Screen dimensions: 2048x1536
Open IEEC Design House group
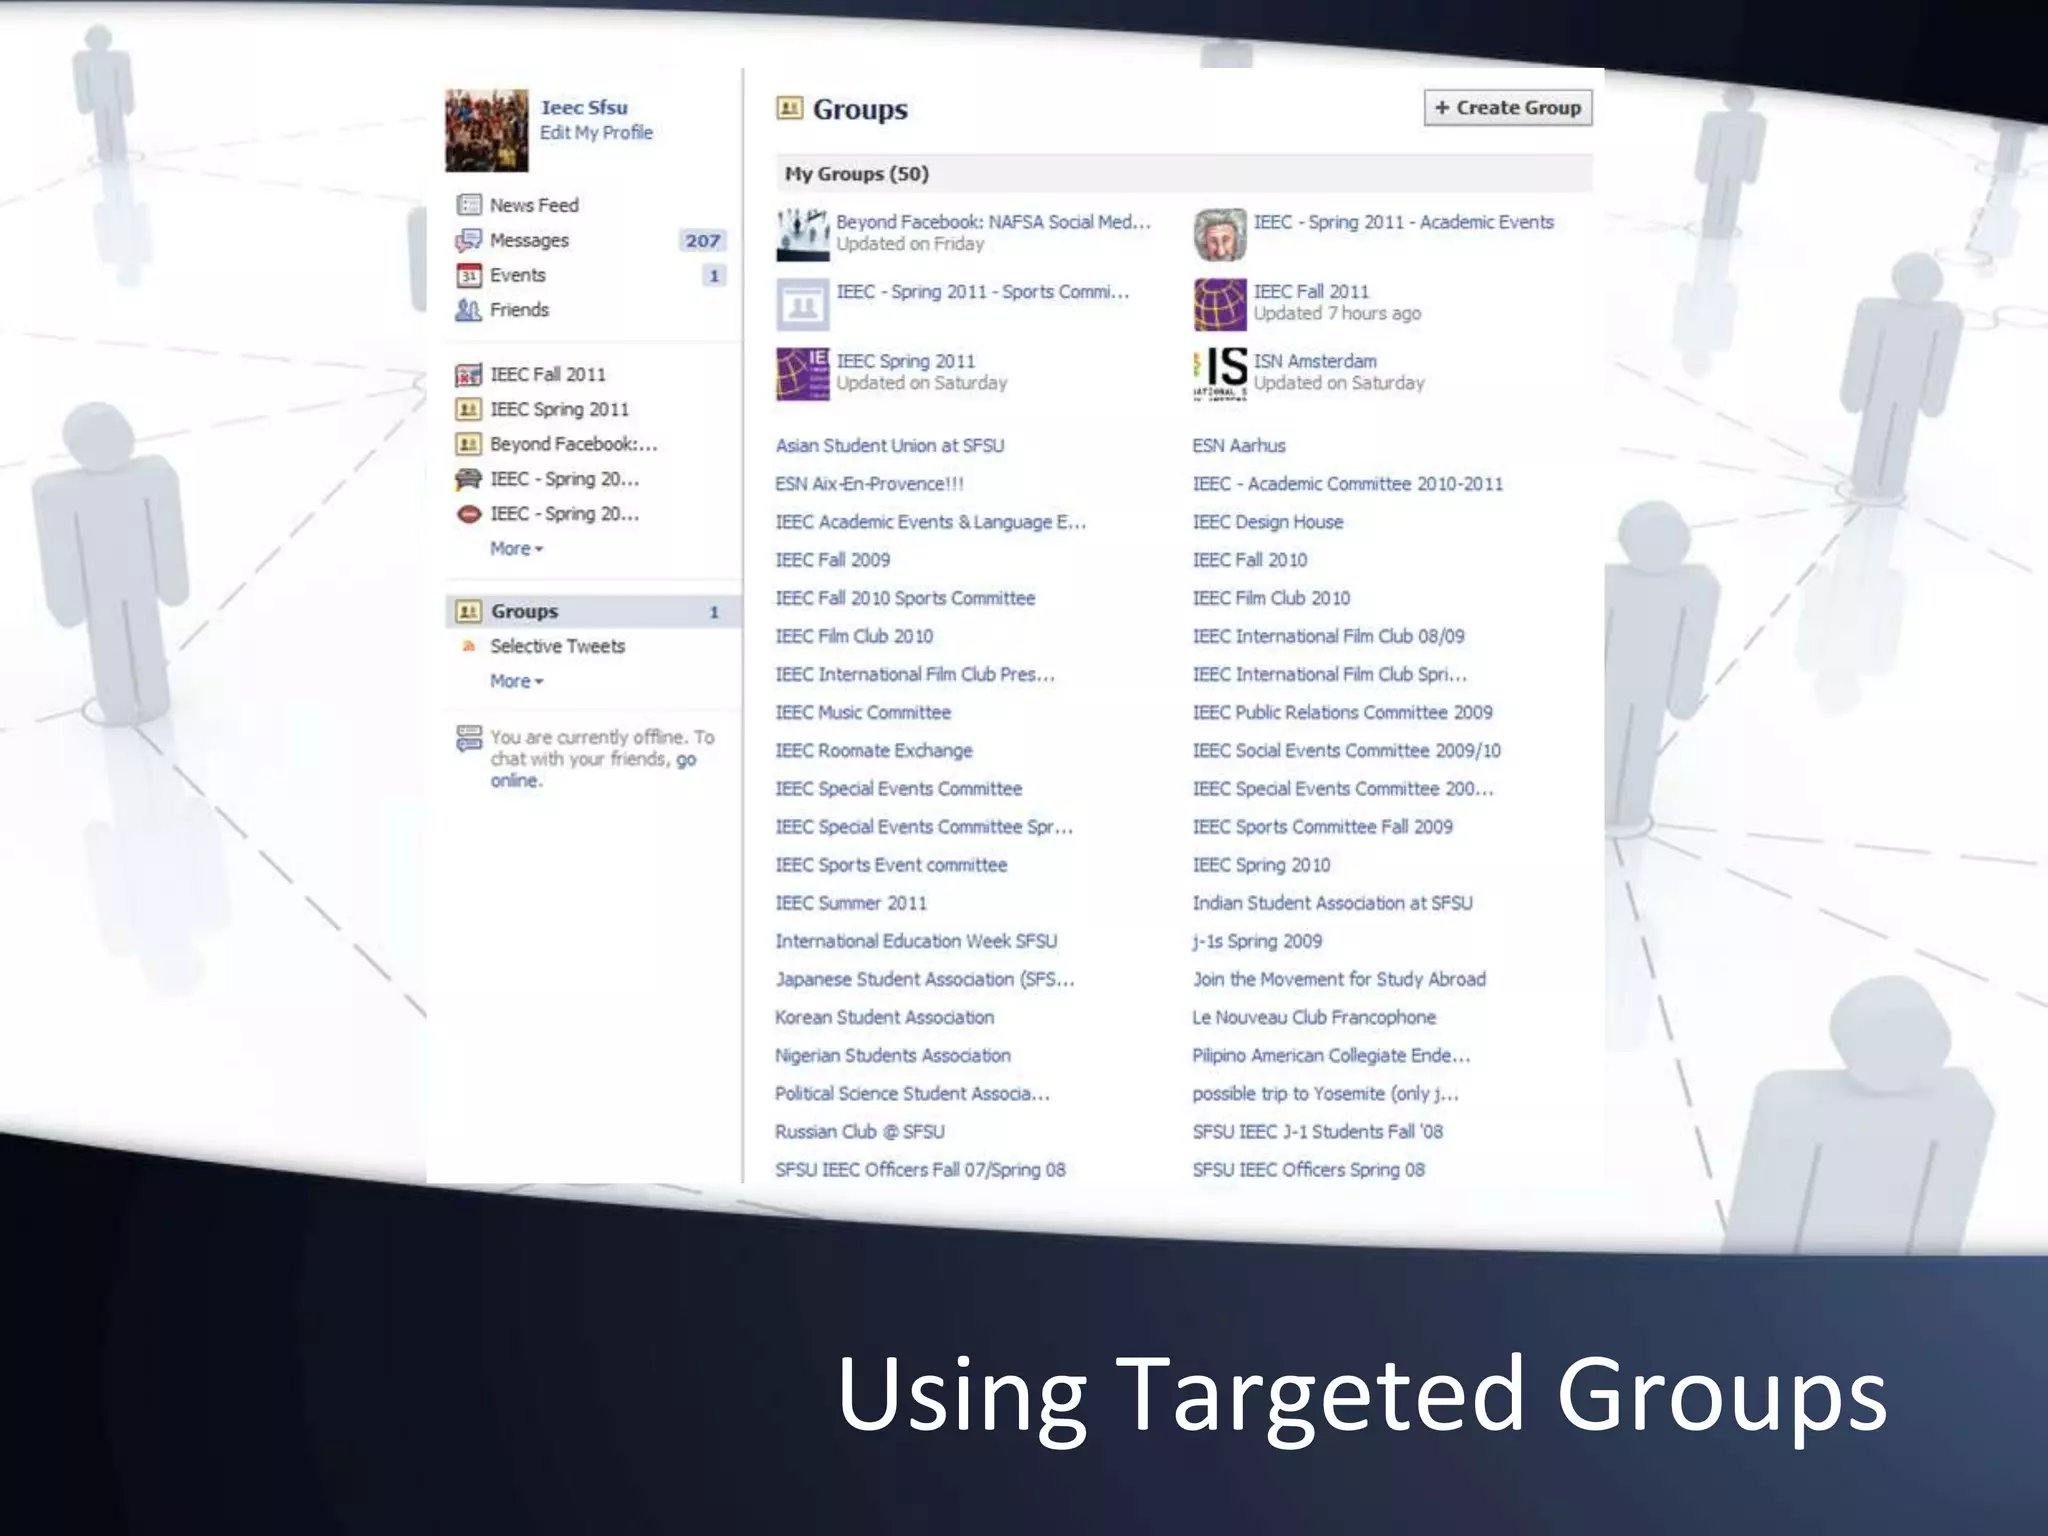1267,522
